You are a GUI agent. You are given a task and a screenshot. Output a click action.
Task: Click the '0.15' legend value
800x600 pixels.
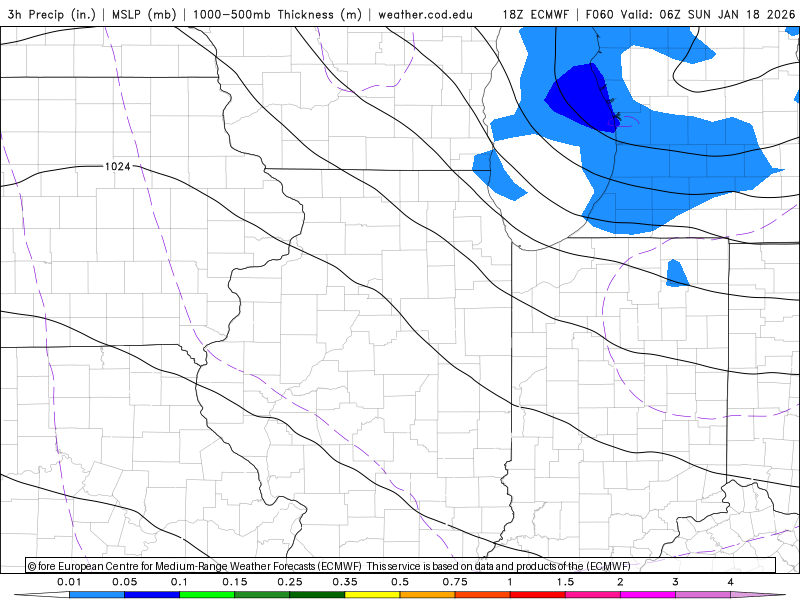pos(235,582)
